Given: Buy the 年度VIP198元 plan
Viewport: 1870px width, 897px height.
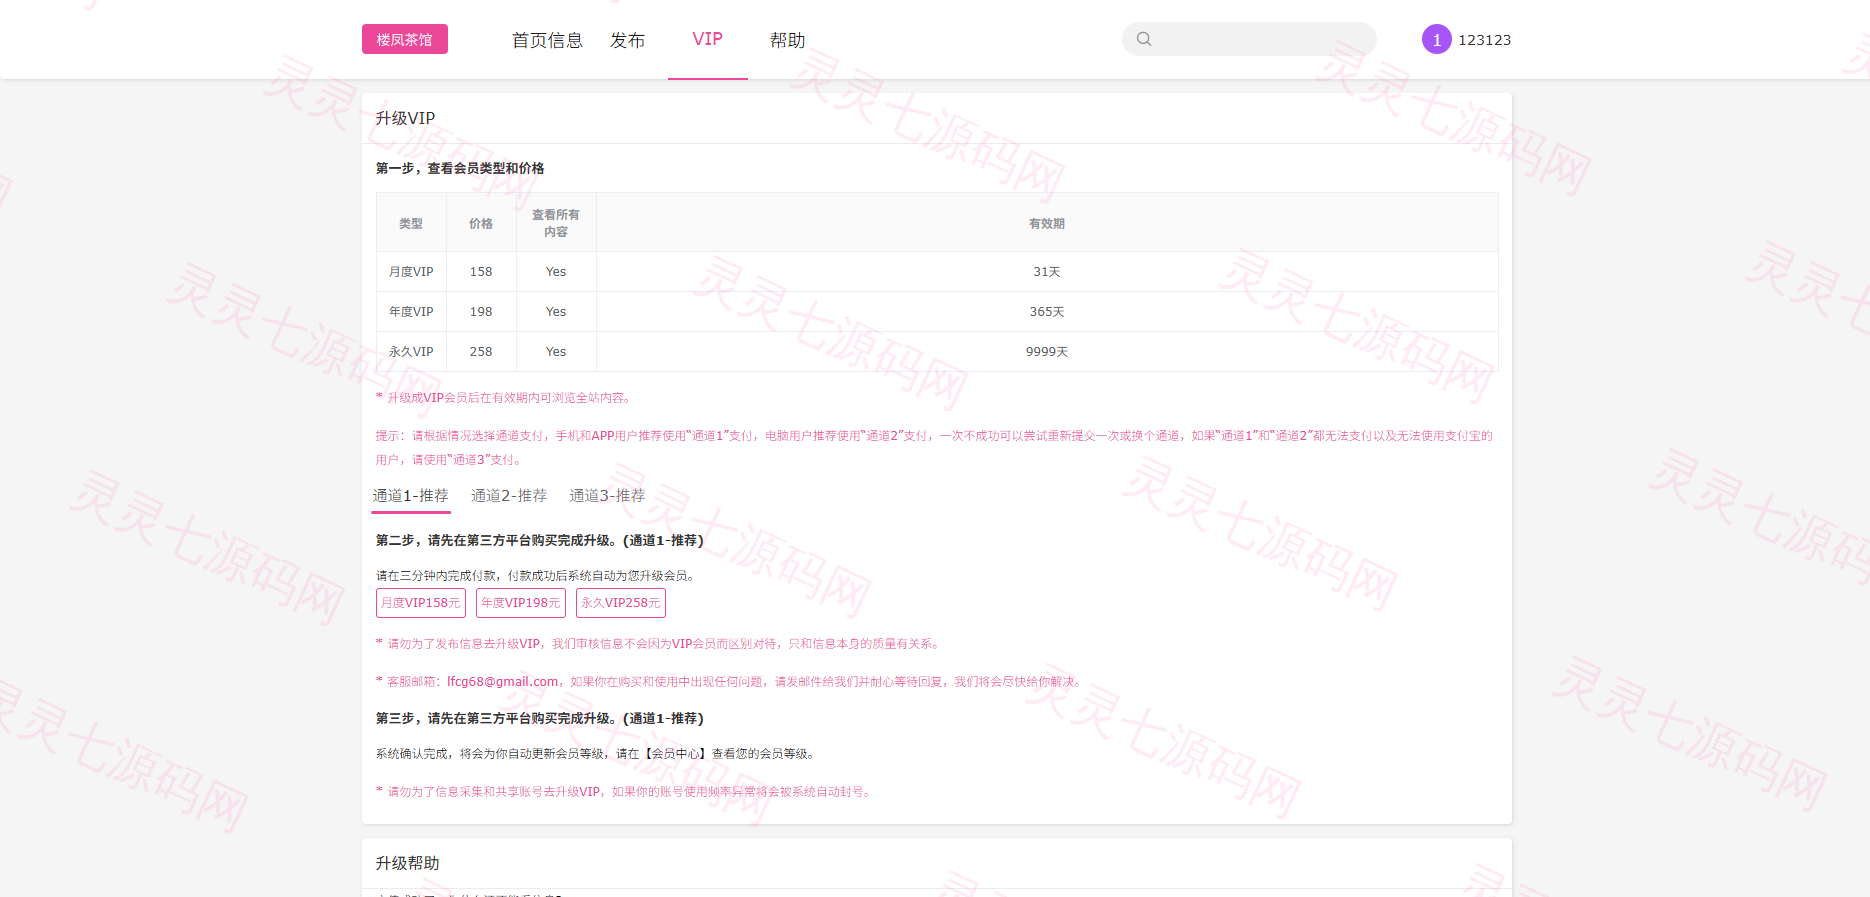Looking at the screenshot, I should [521, 603].
